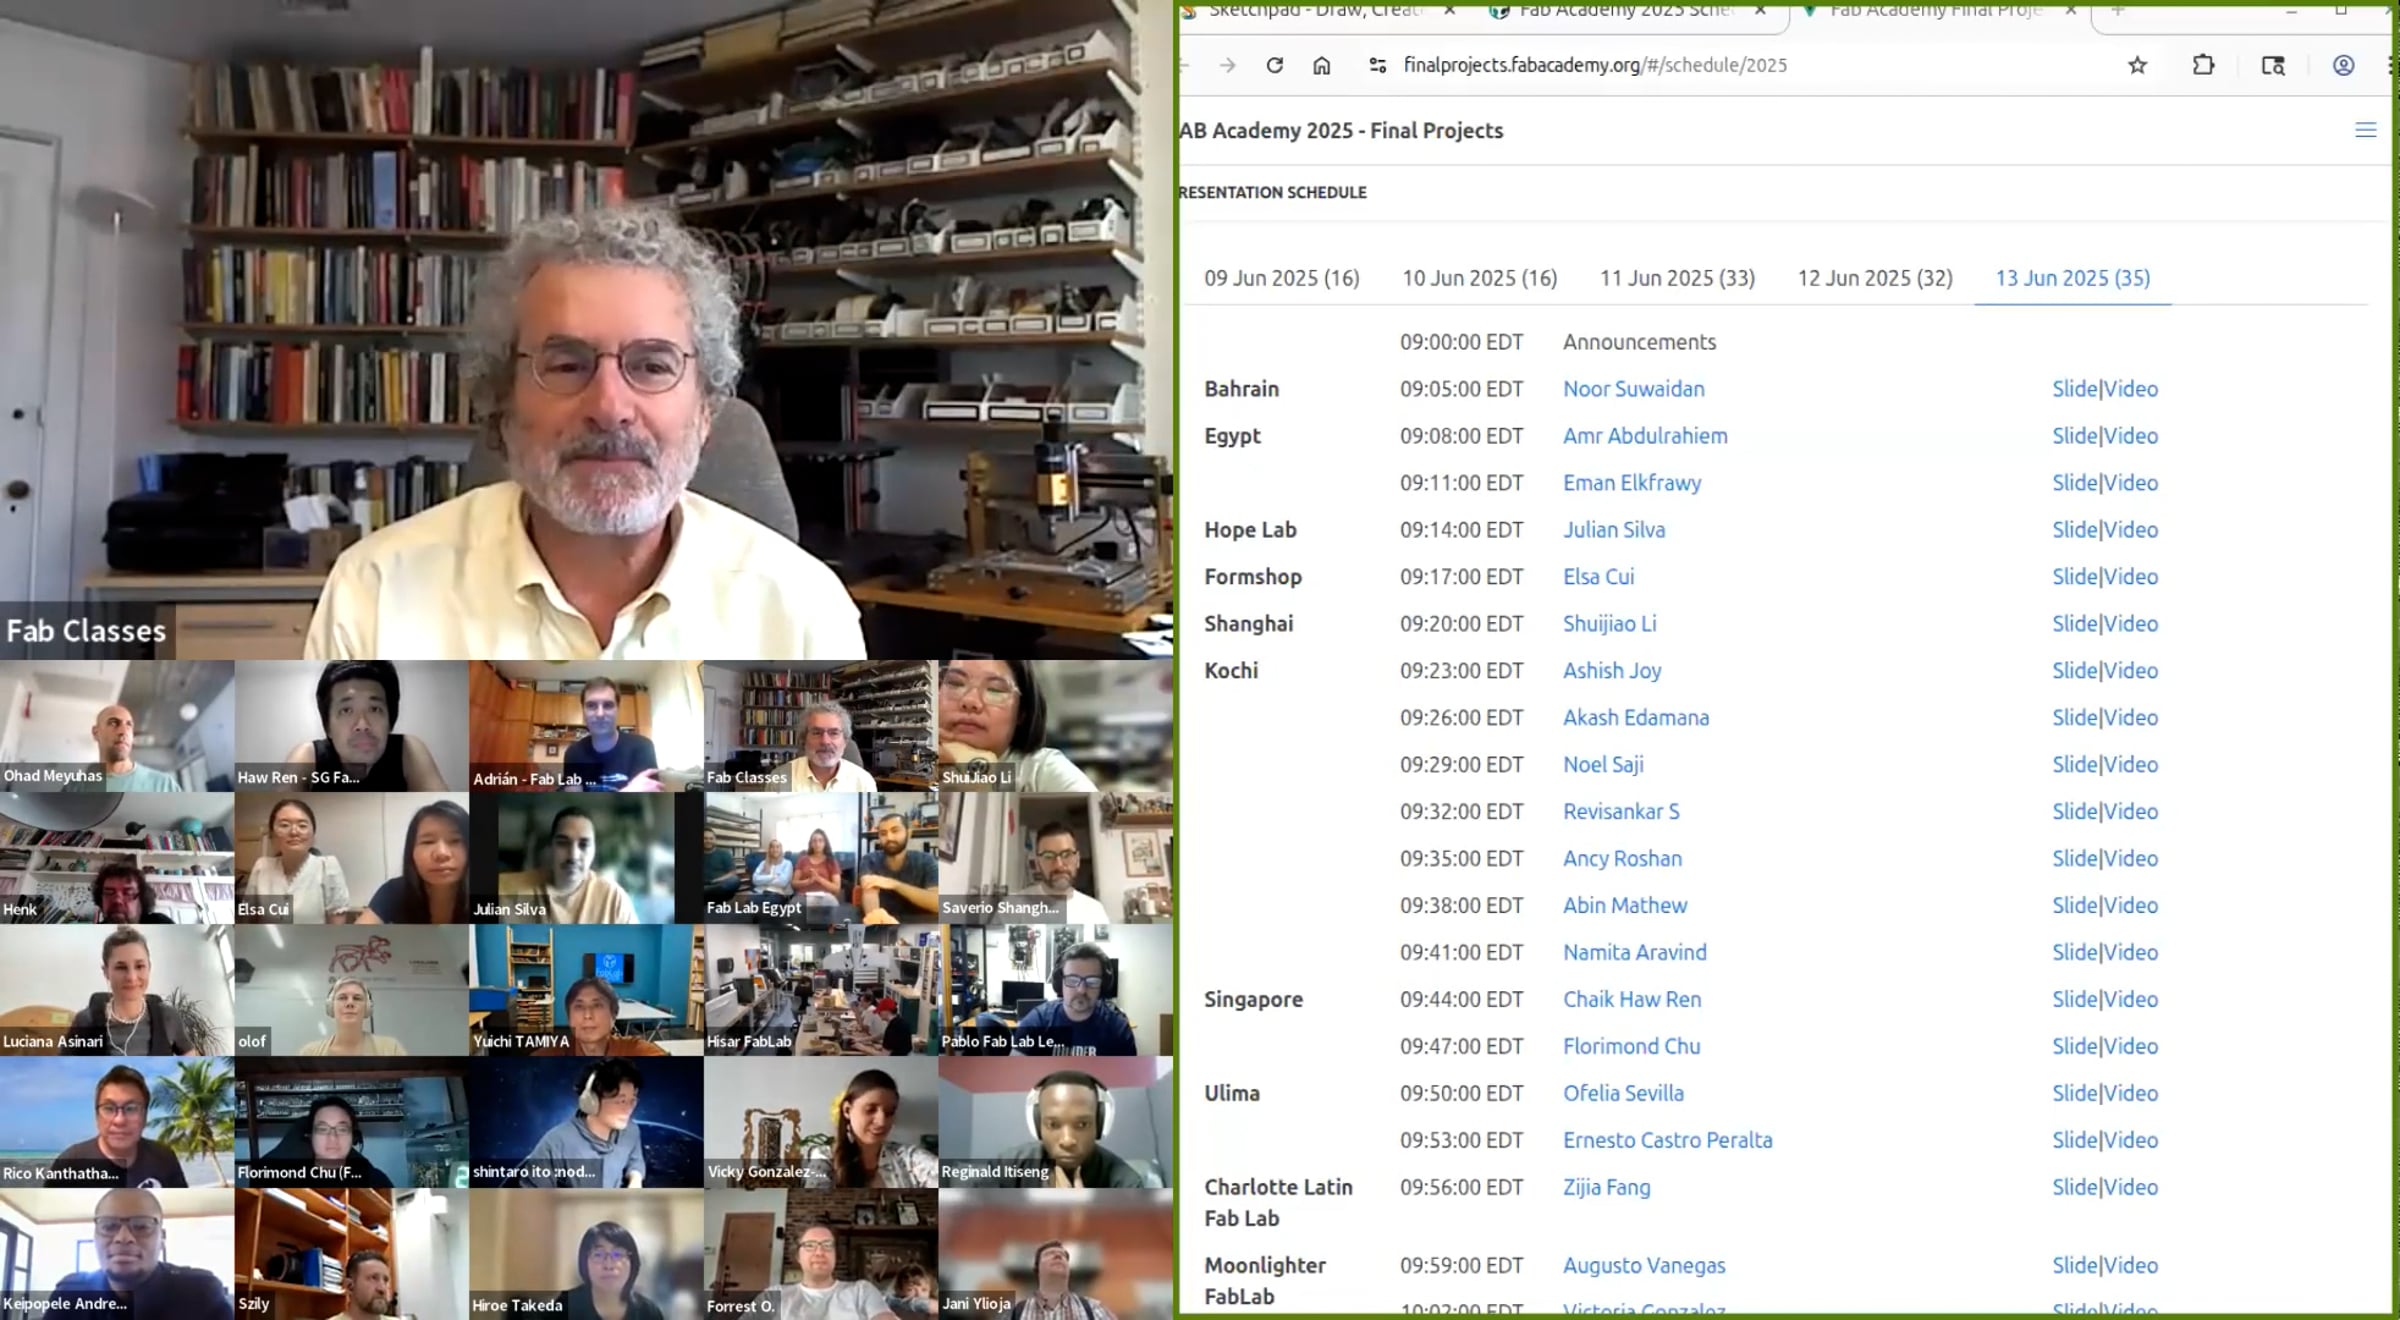Image resolution: width=2400 pixels, height=1320 pixels.
Task: Select the 11 Jun 2025 (33) tab
Action: (x=1677, y=278)
